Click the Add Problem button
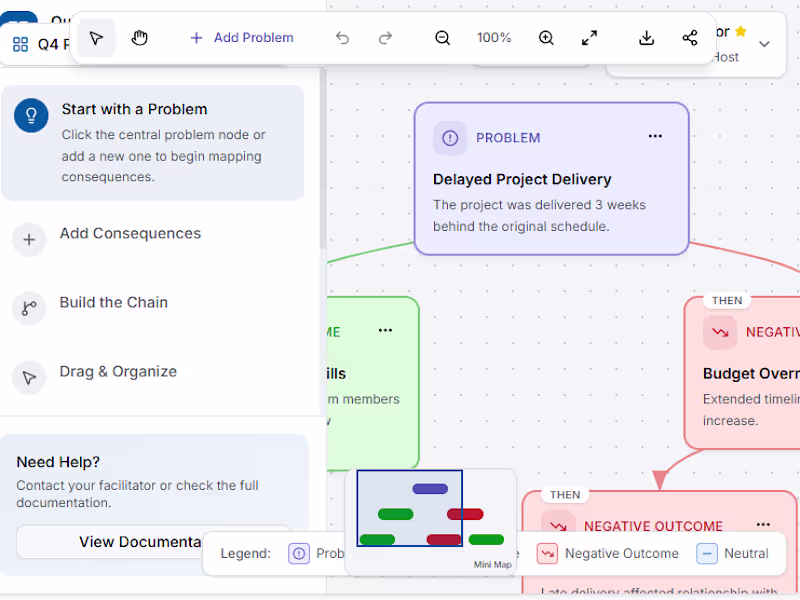 241,37
